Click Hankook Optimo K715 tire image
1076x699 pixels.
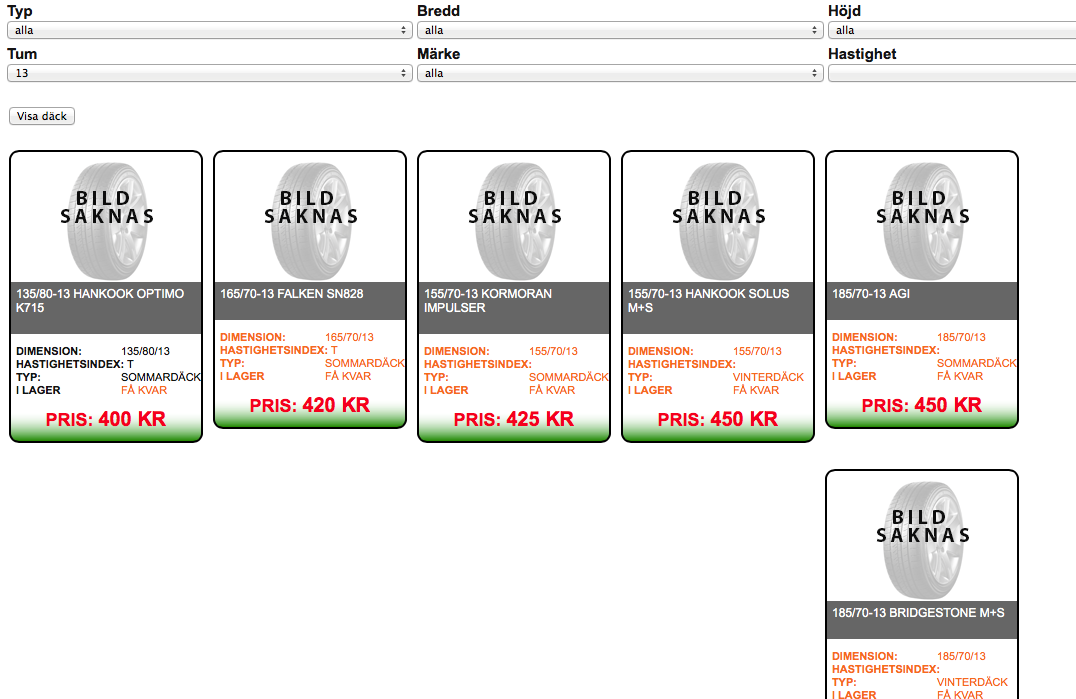[x=106, y=221]
